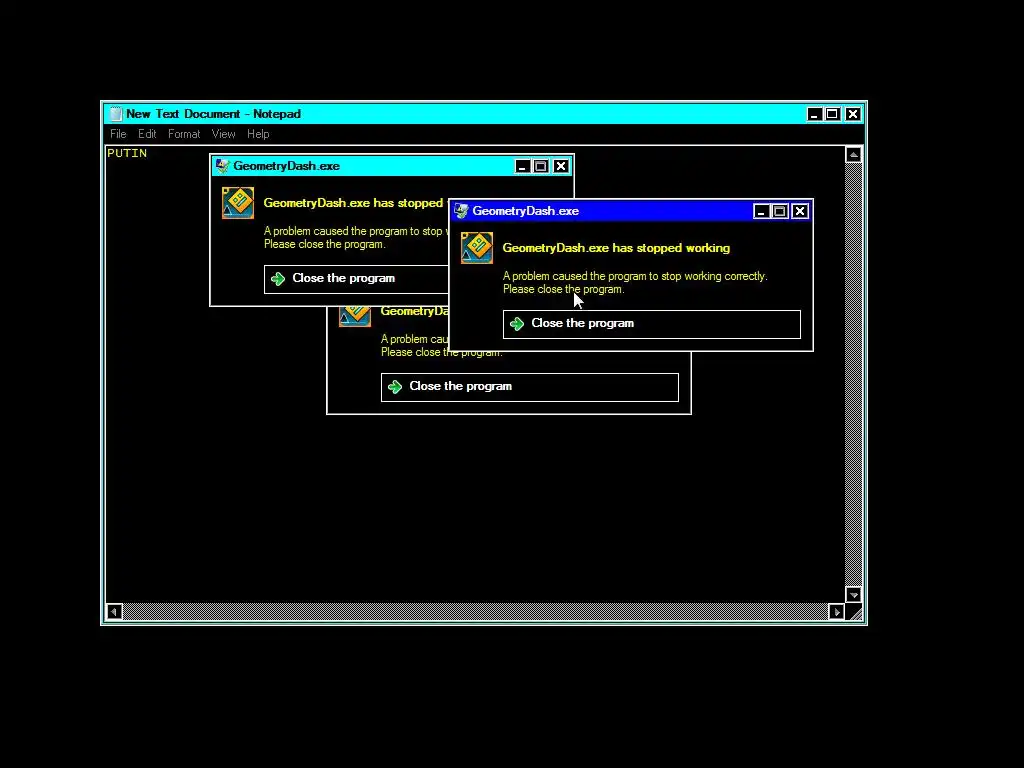The width and height of the screenshot is (1024, 768).
Task: Maximize the cyan-titled GeometryDash.exe dialog
Action: (x=541, y=167)
